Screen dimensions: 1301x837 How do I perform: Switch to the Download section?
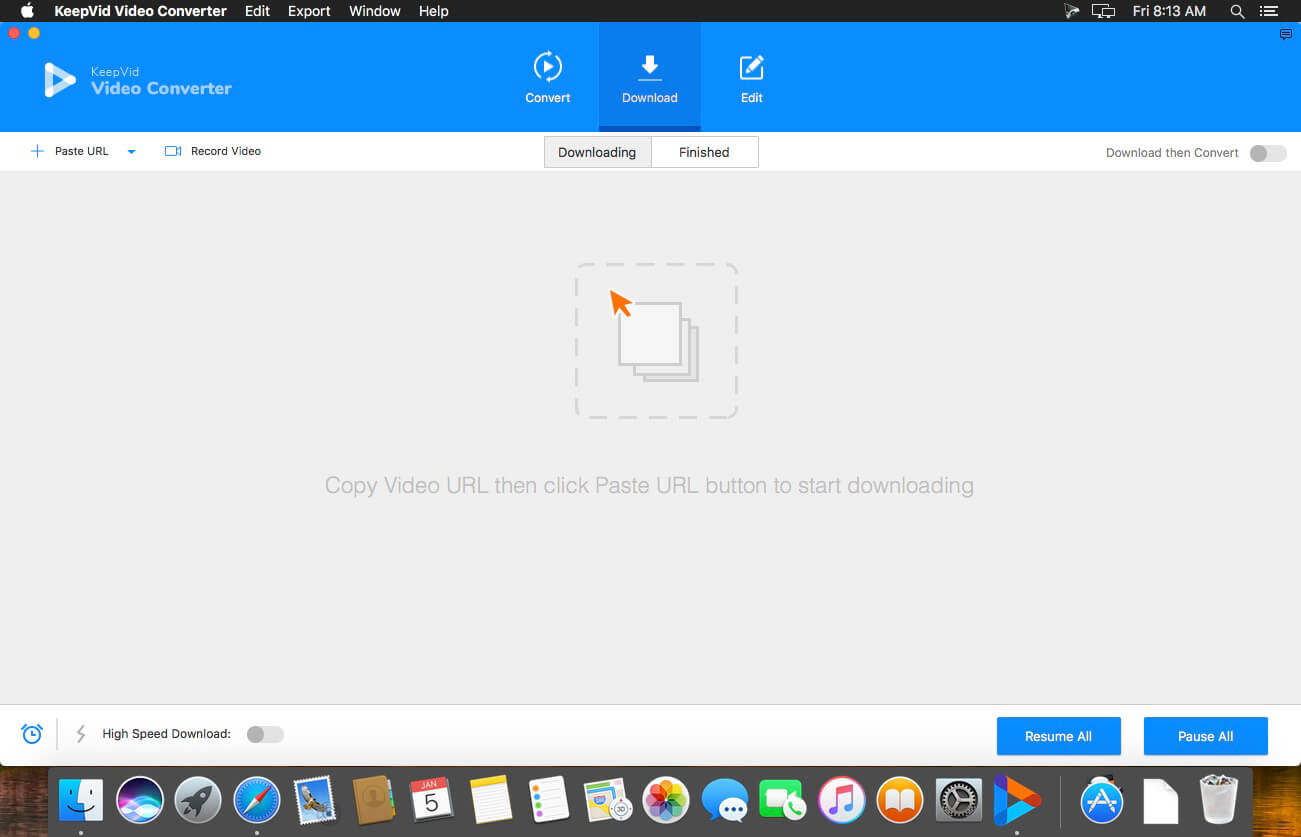click(650, 78)
